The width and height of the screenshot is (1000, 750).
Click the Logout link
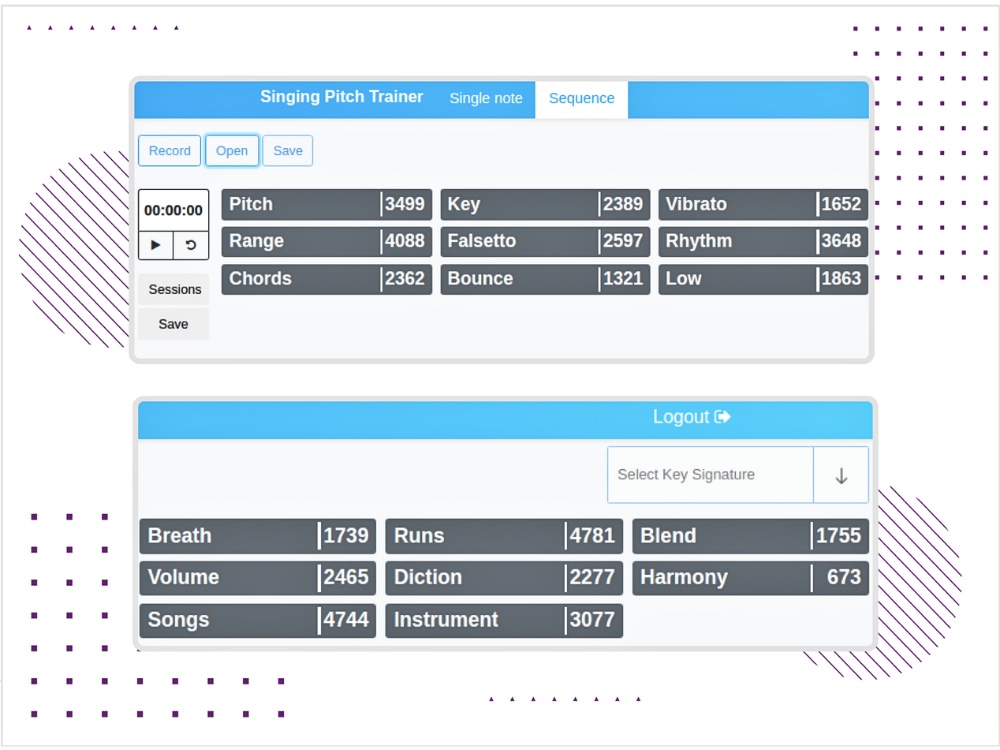691,417
